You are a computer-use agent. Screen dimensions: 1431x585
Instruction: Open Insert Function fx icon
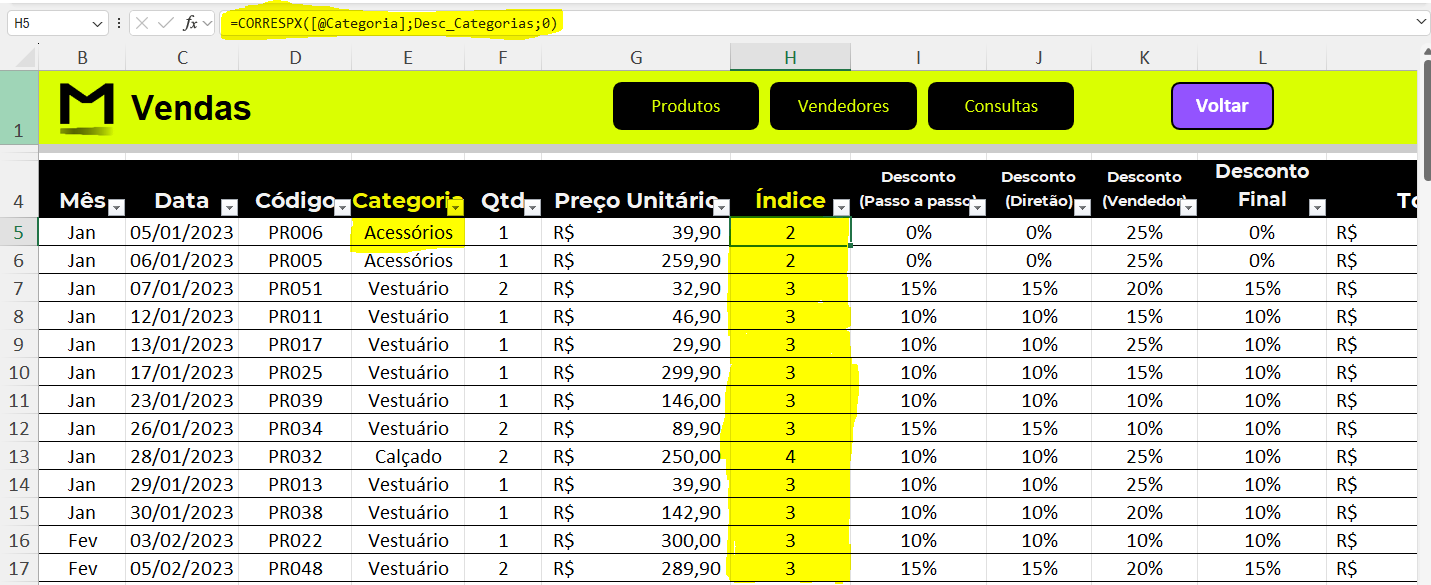[x=190, y=23]
